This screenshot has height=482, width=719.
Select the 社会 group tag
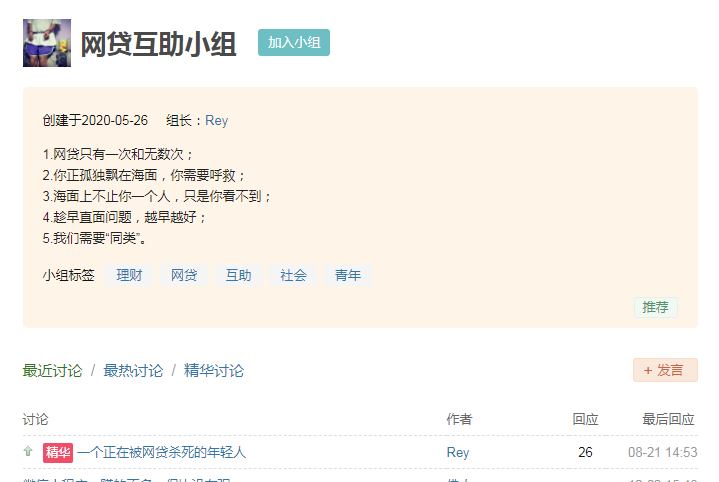pos(293,275)
